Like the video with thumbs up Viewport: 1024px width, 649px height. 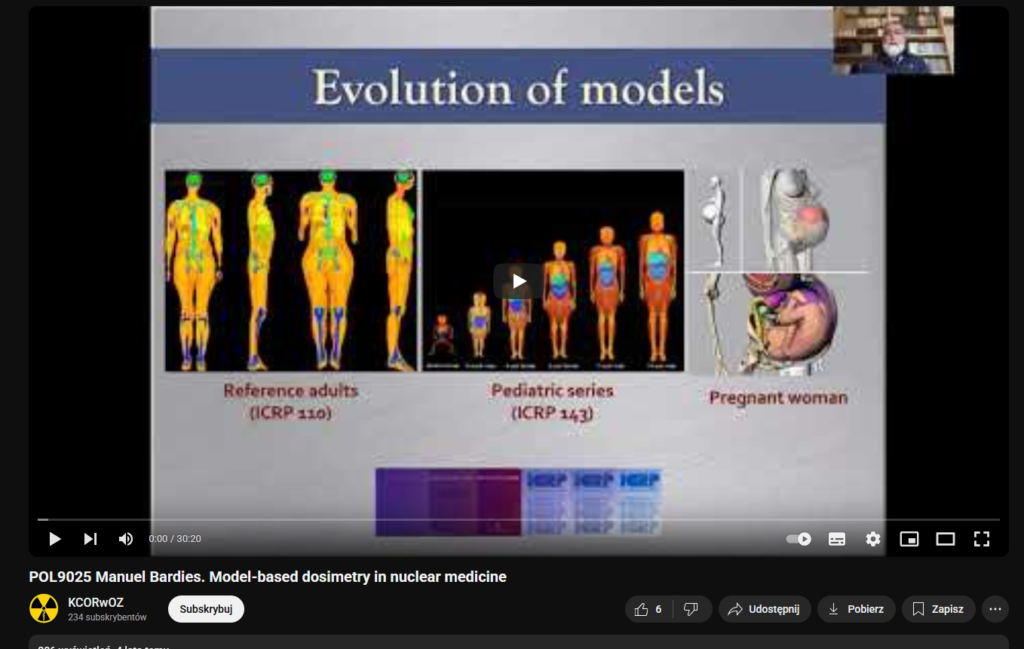[x=648, y=609]
